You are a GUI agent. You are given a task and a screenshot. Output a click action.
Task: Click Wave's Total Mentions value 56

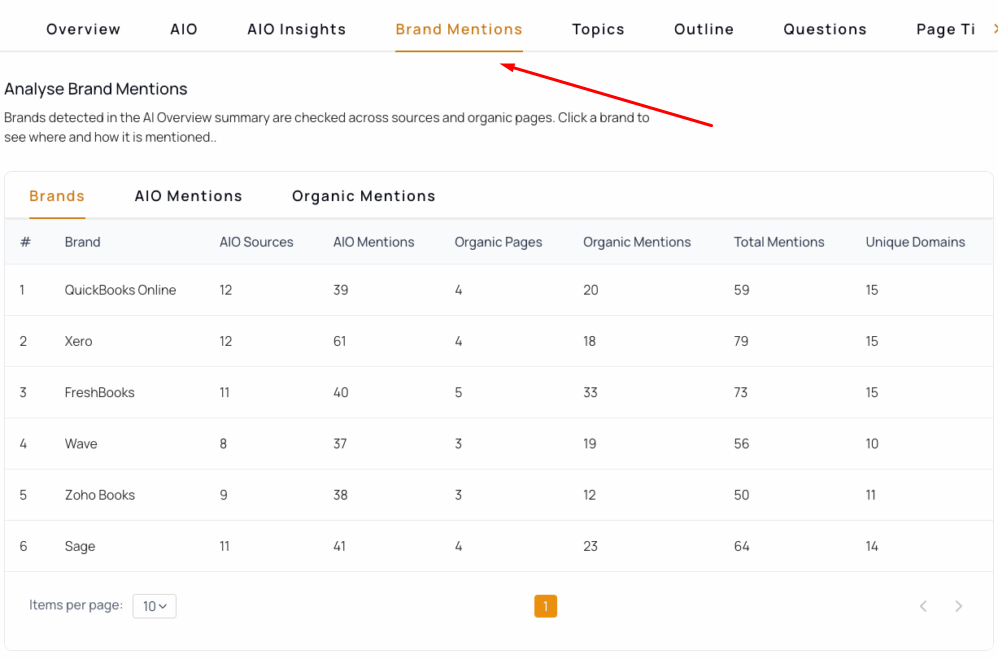click(x=741, y=444)
